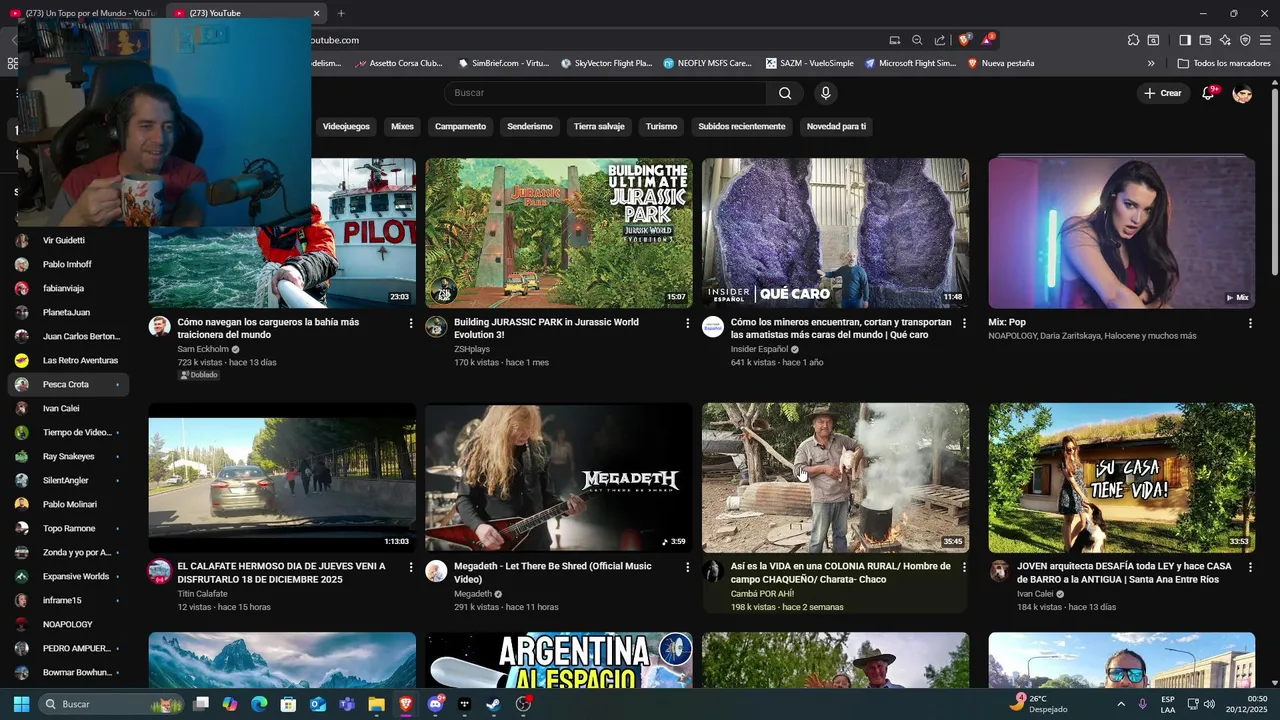The image size is (1280, 720).
Task: Open the browser extensions puzzle icon
Action: pos(1133,40)
